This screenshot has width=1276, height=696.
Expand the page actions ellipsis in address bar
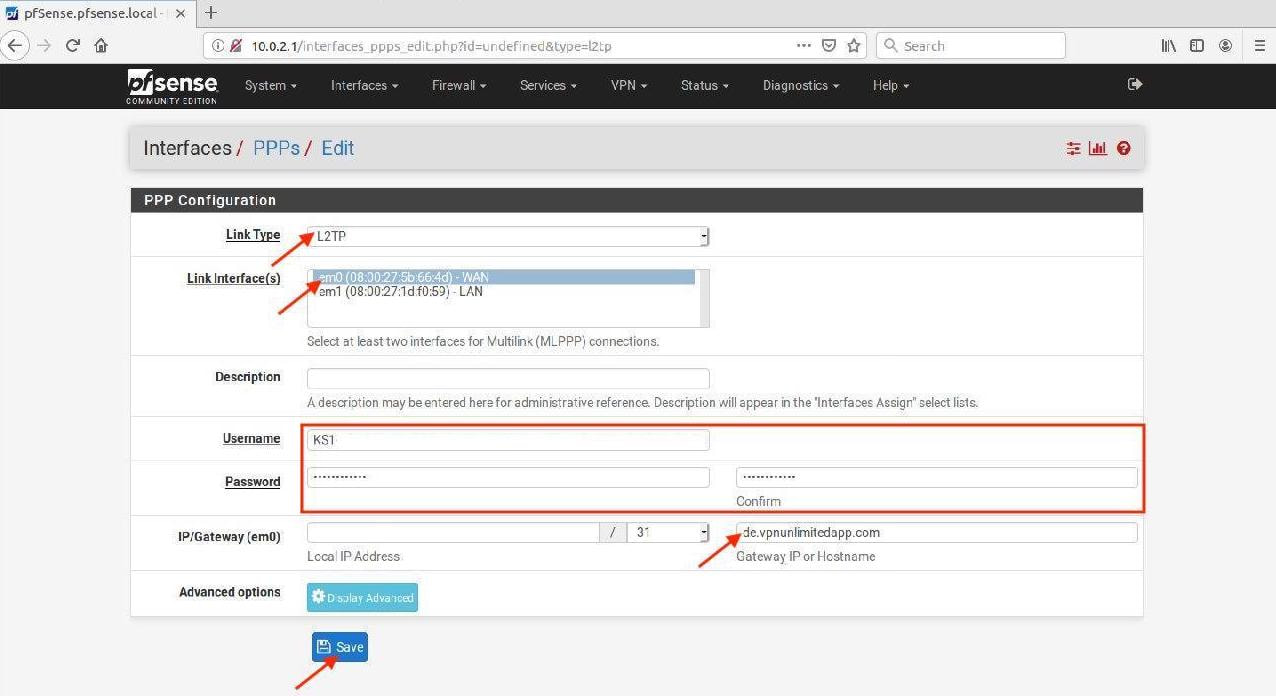tap(803, 45)
